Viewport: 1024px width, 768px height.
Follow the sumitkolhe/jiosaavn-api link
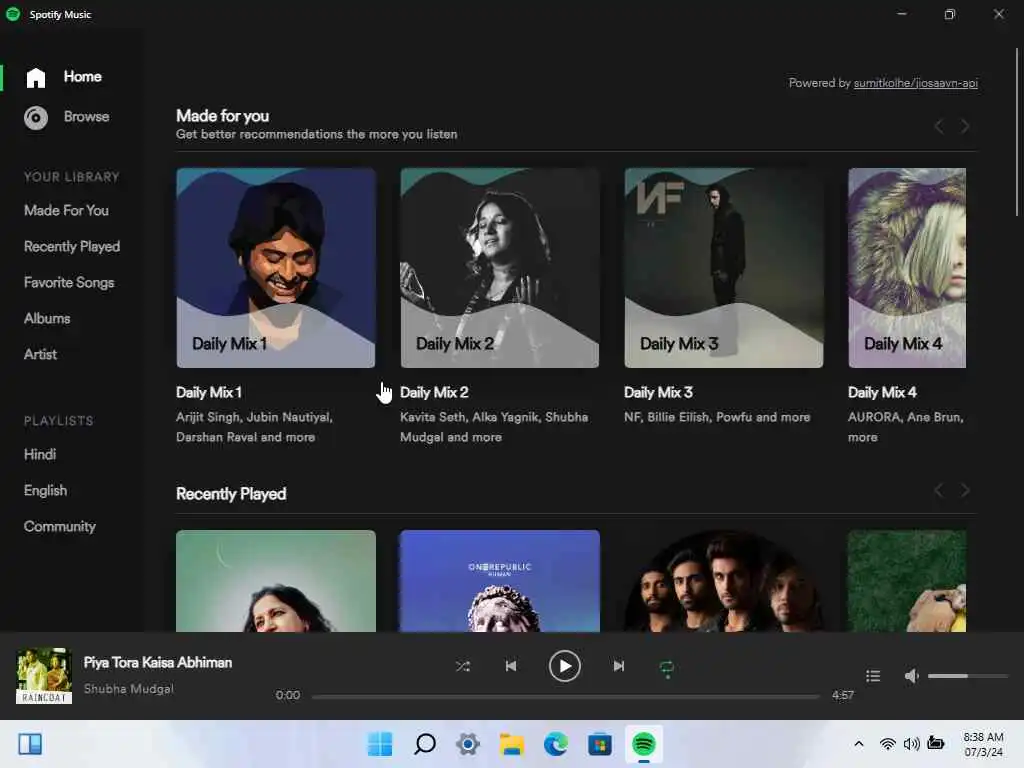915,83
